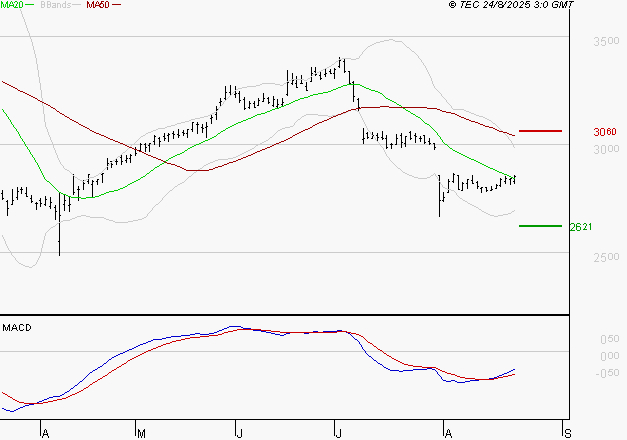The width and height of the screenshot is (627, 440).
Task: Select the M month marker on time axis
Action: coord(141,432)
